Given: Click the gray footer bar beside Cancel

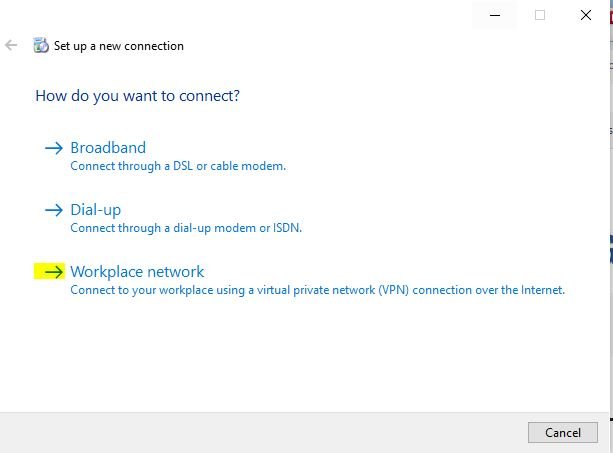Looking at the screenshot, I should pos(264,433).
